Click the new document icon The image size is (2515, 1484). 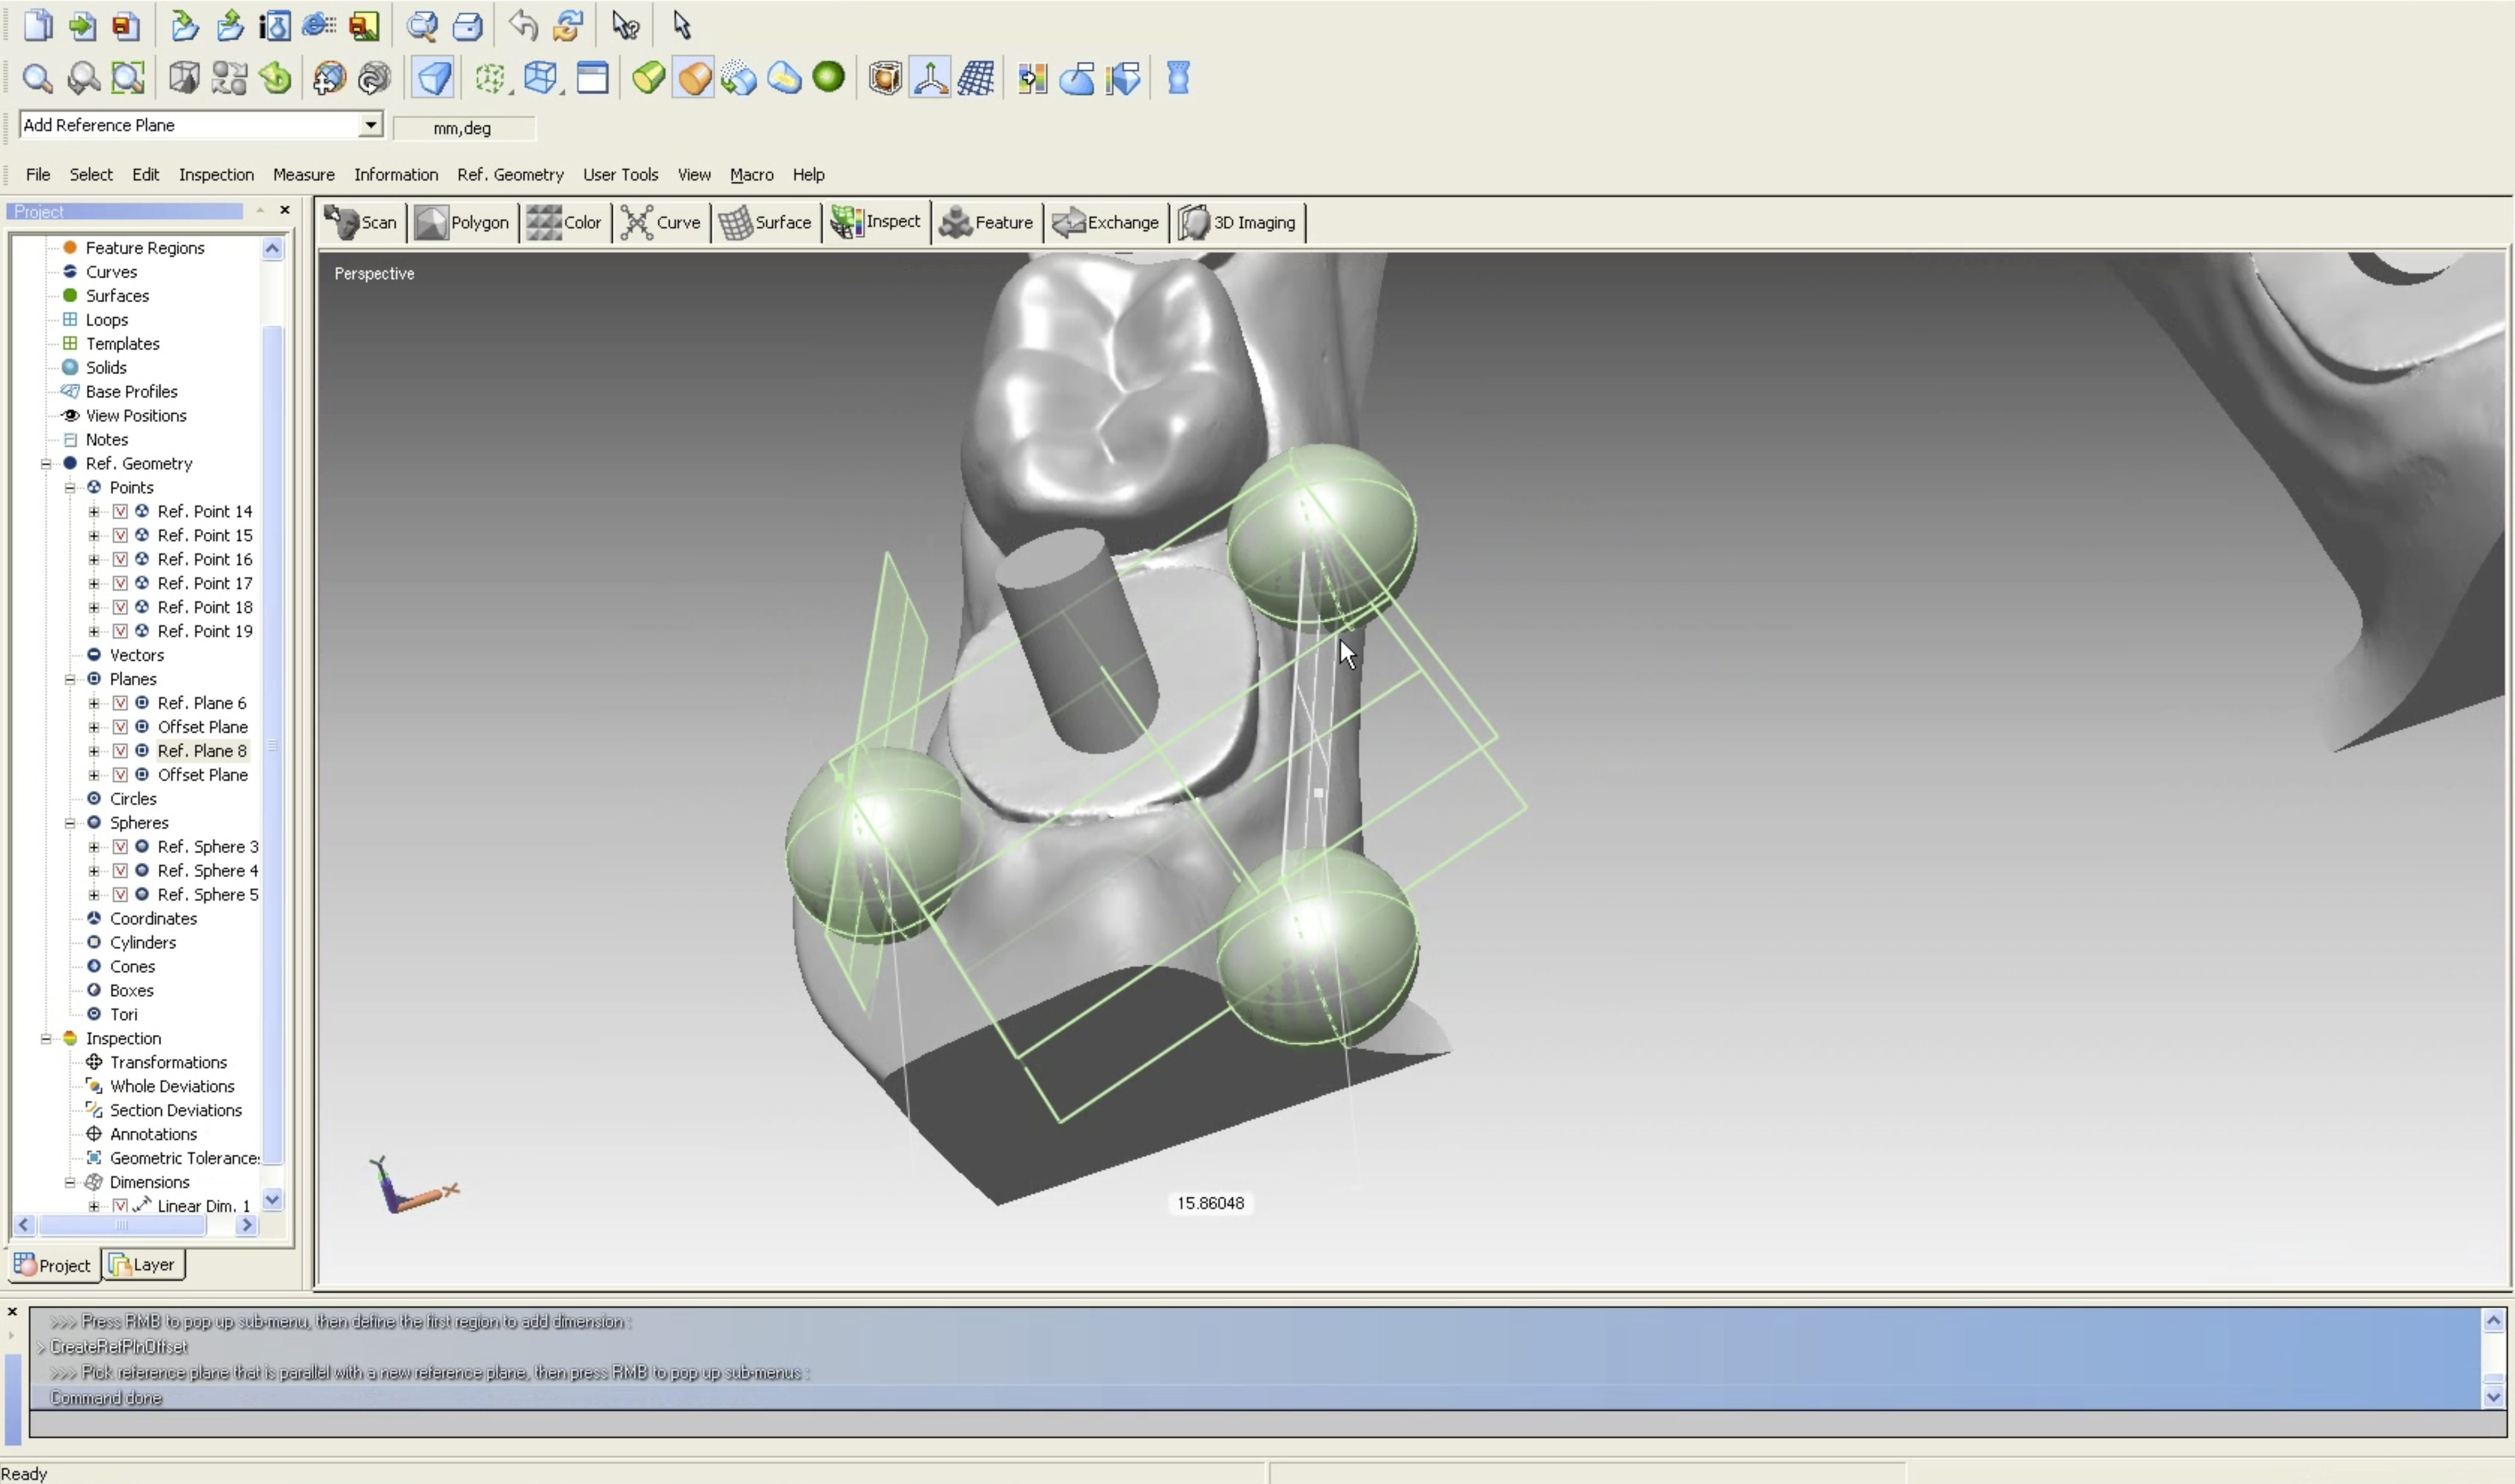click(x=37, y=25)
